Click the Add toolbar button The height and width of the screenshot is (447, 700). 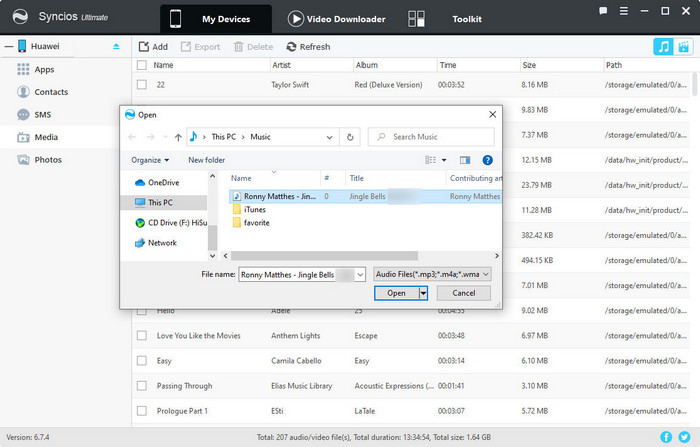coord(153,47)
